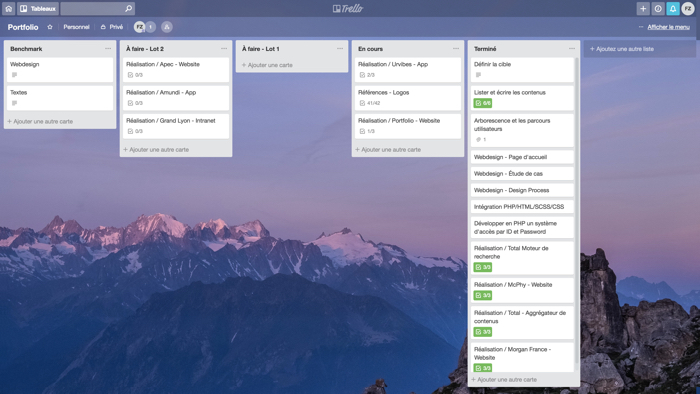
Task: Open the invite member icon
Action: pos(167,27)
